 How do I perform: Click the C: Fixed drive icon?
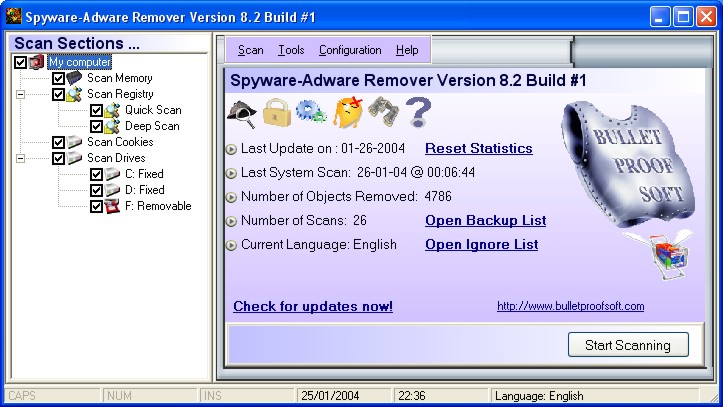112,174
